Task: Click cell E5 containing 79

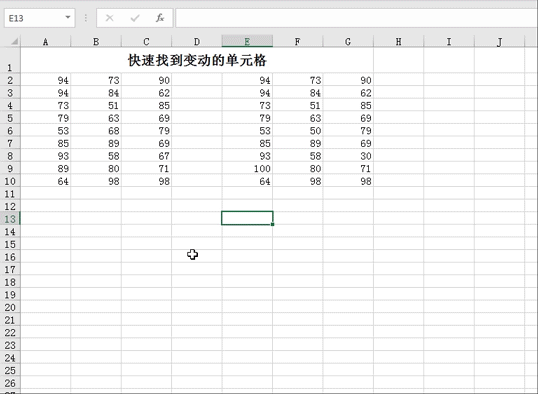Action: [x=247, y=118]
